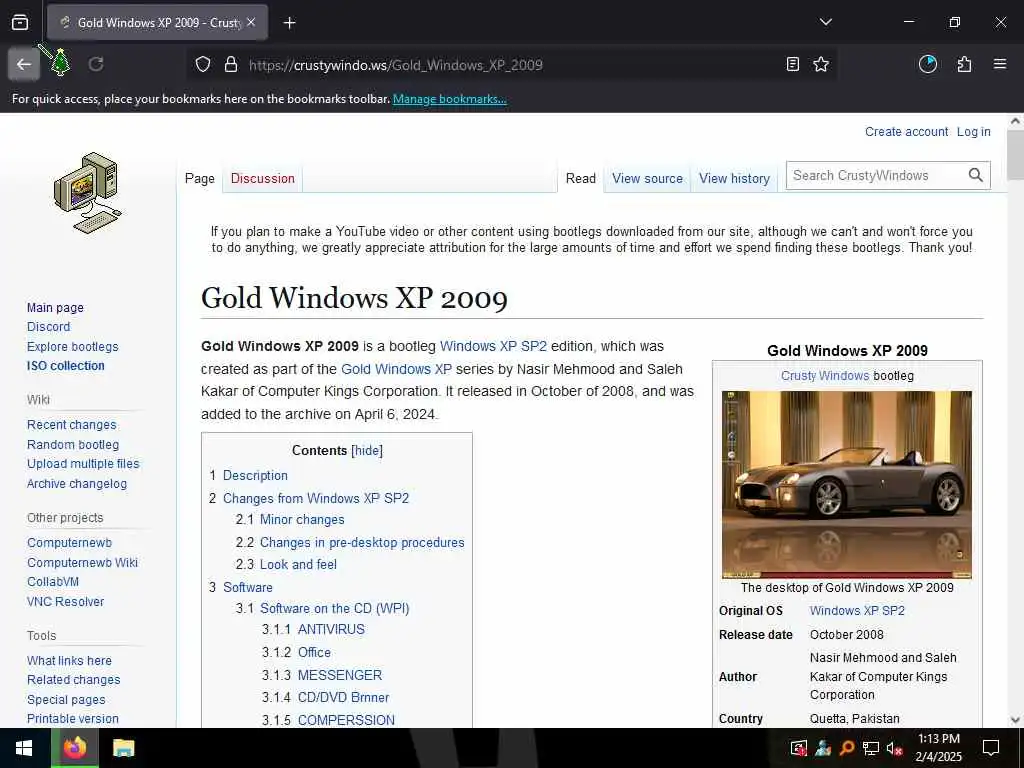Click the scrollbar down arrow
This screenshot has height=768, width=1024.
(x=1016, y=720)
